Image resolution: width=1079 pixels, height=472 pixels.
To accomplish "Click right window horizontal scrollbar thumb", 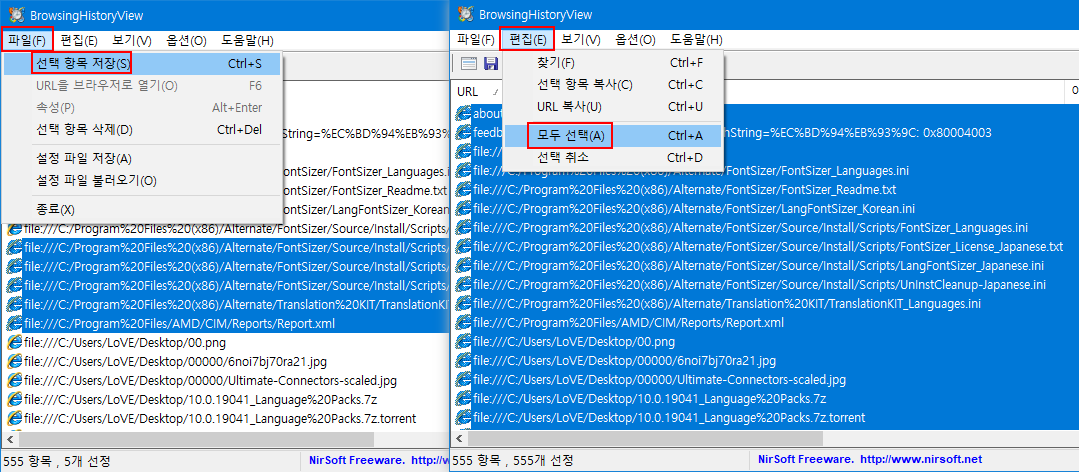I will tap(644, 438).
